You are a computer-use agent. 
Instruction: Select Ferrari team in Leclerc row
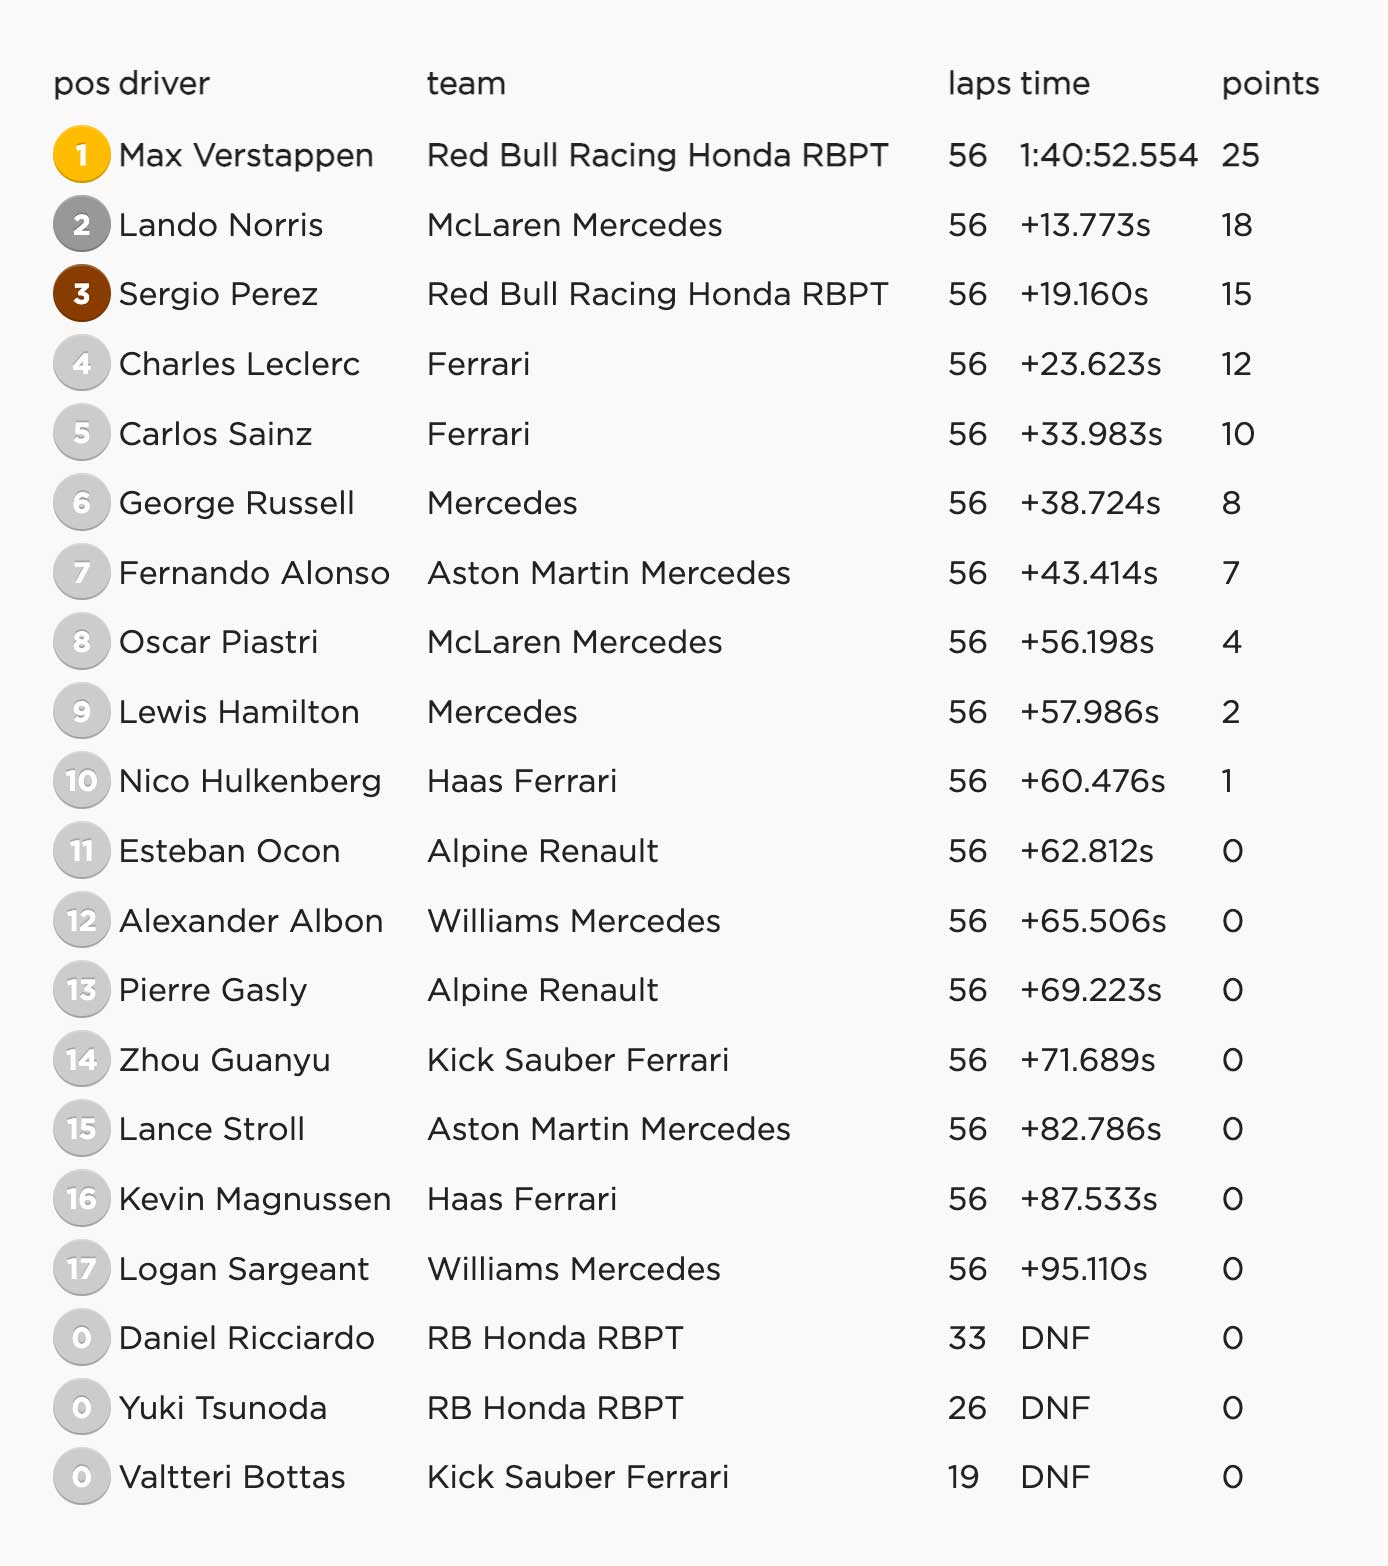click(478, 364)
